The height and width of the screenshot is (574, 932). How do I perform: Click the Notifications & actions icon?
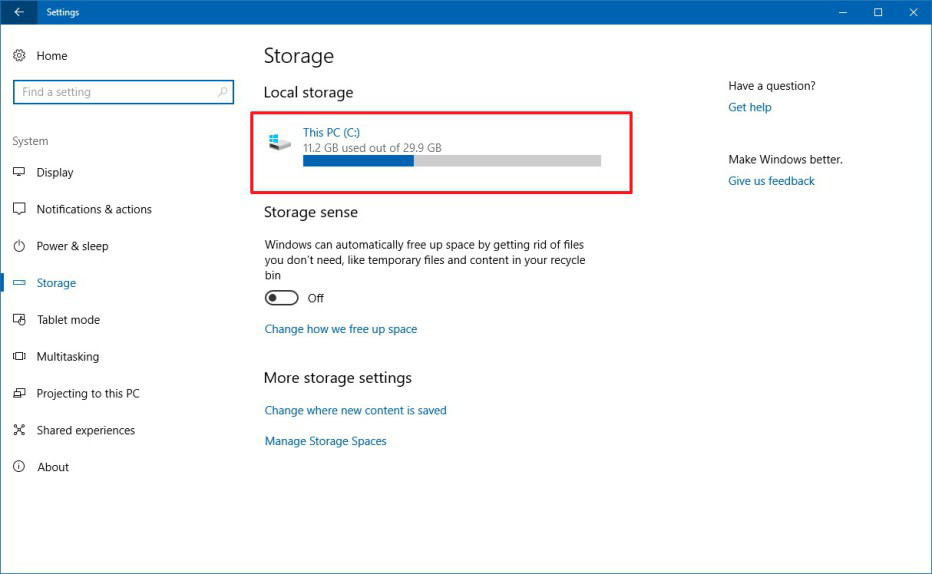point(19,209)
